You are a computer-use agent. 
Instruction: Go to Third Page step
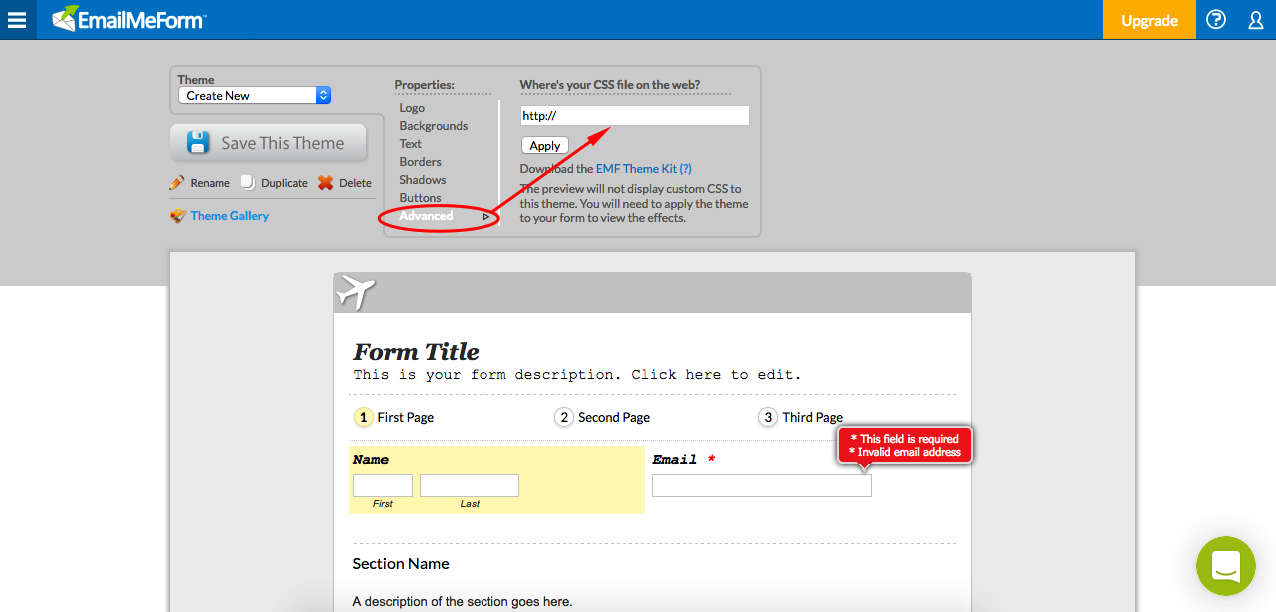(800, 417)
